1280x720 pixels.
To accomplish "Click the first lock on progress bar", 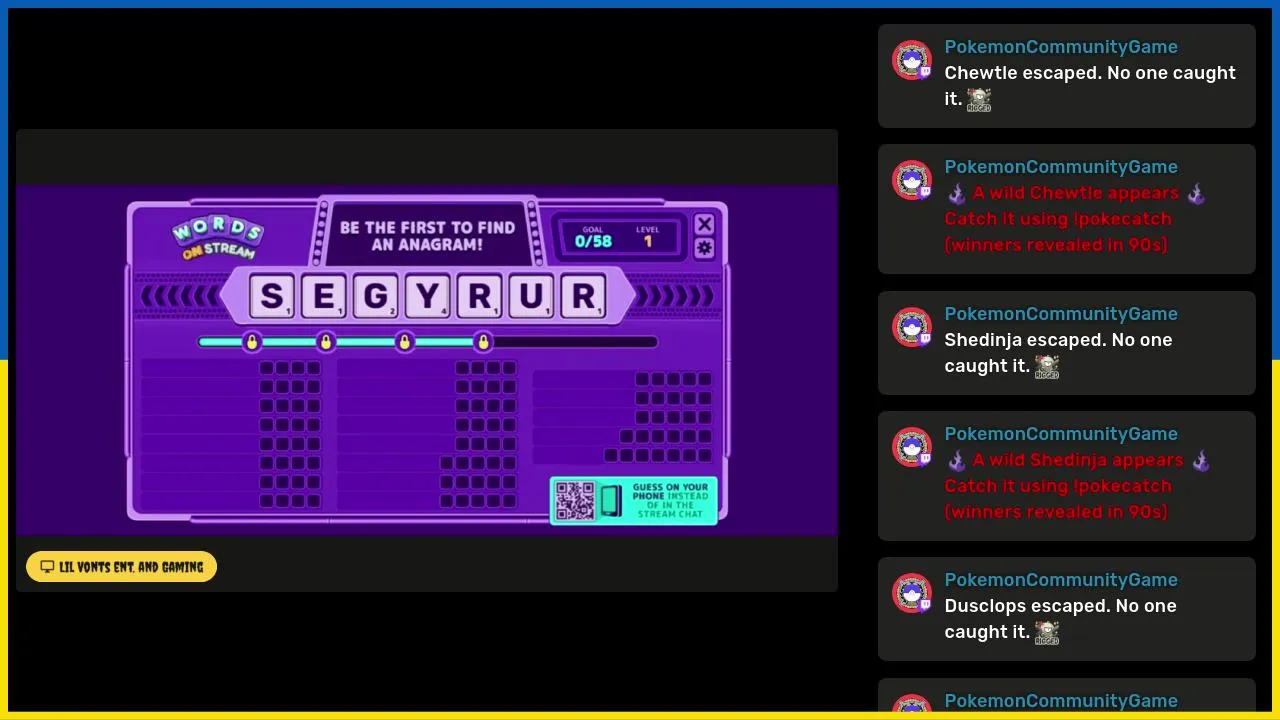I will [251, 342].
